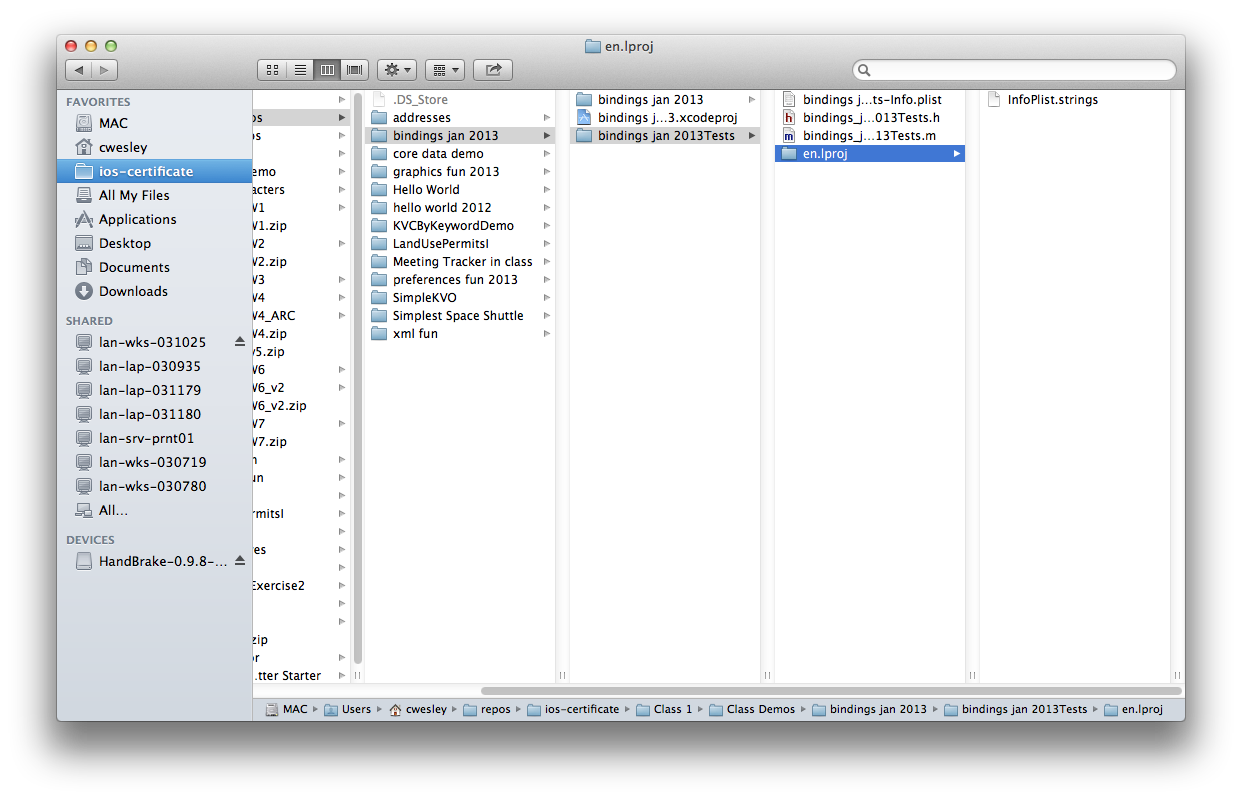Switch to icon view mode

click(271, 70)
